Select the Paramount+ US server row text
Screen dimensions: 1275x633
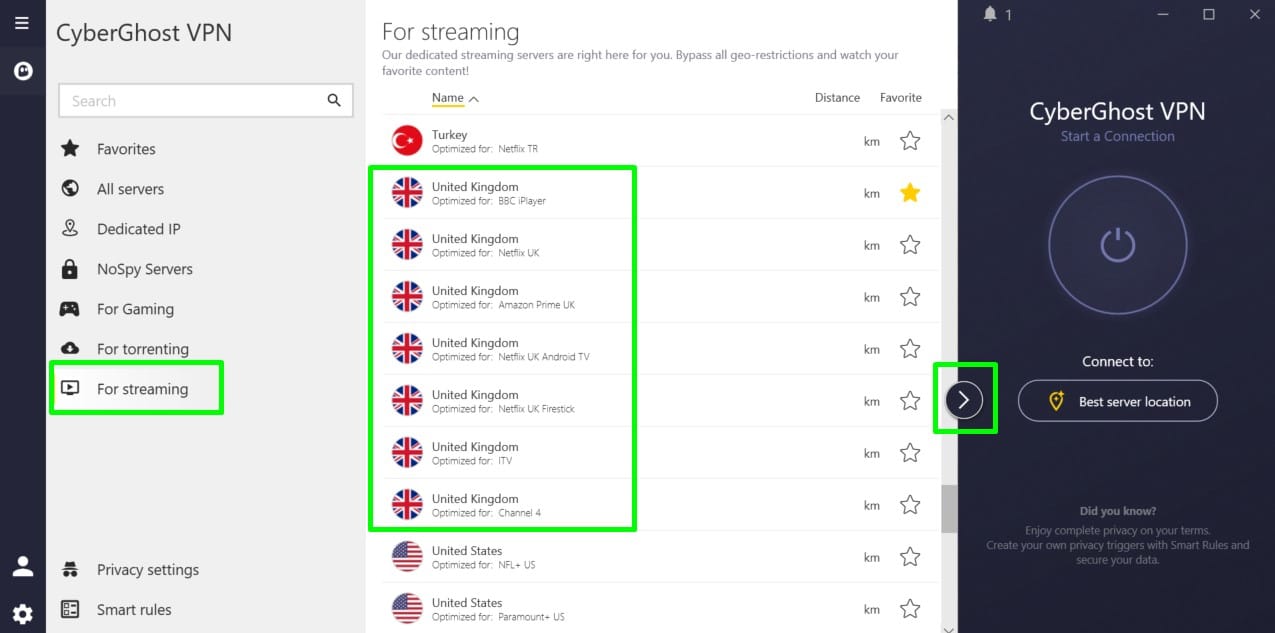[x=497, y=609]
